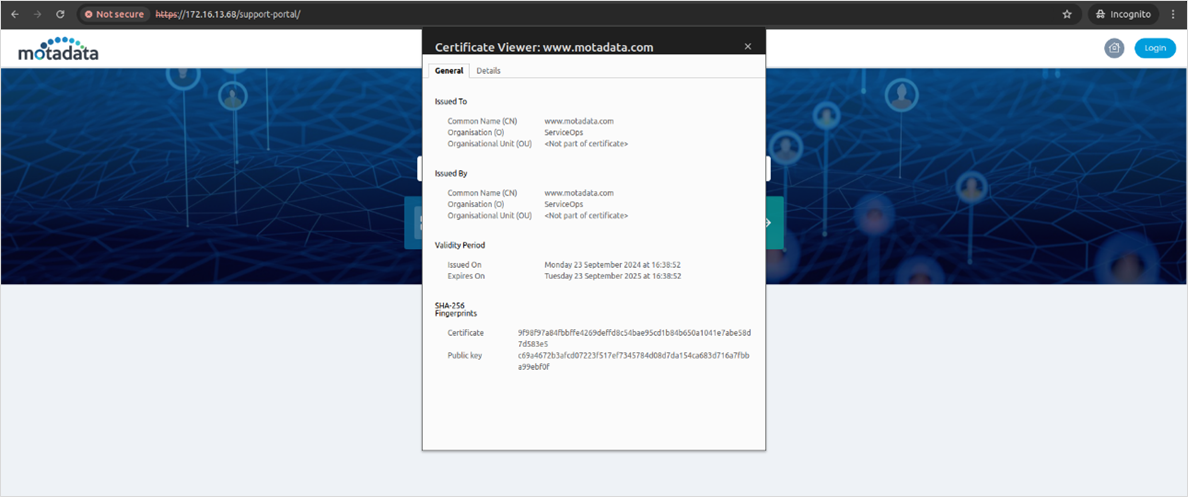Click the browser back arrow
The image size is (1188, 497).
[14, 15]
